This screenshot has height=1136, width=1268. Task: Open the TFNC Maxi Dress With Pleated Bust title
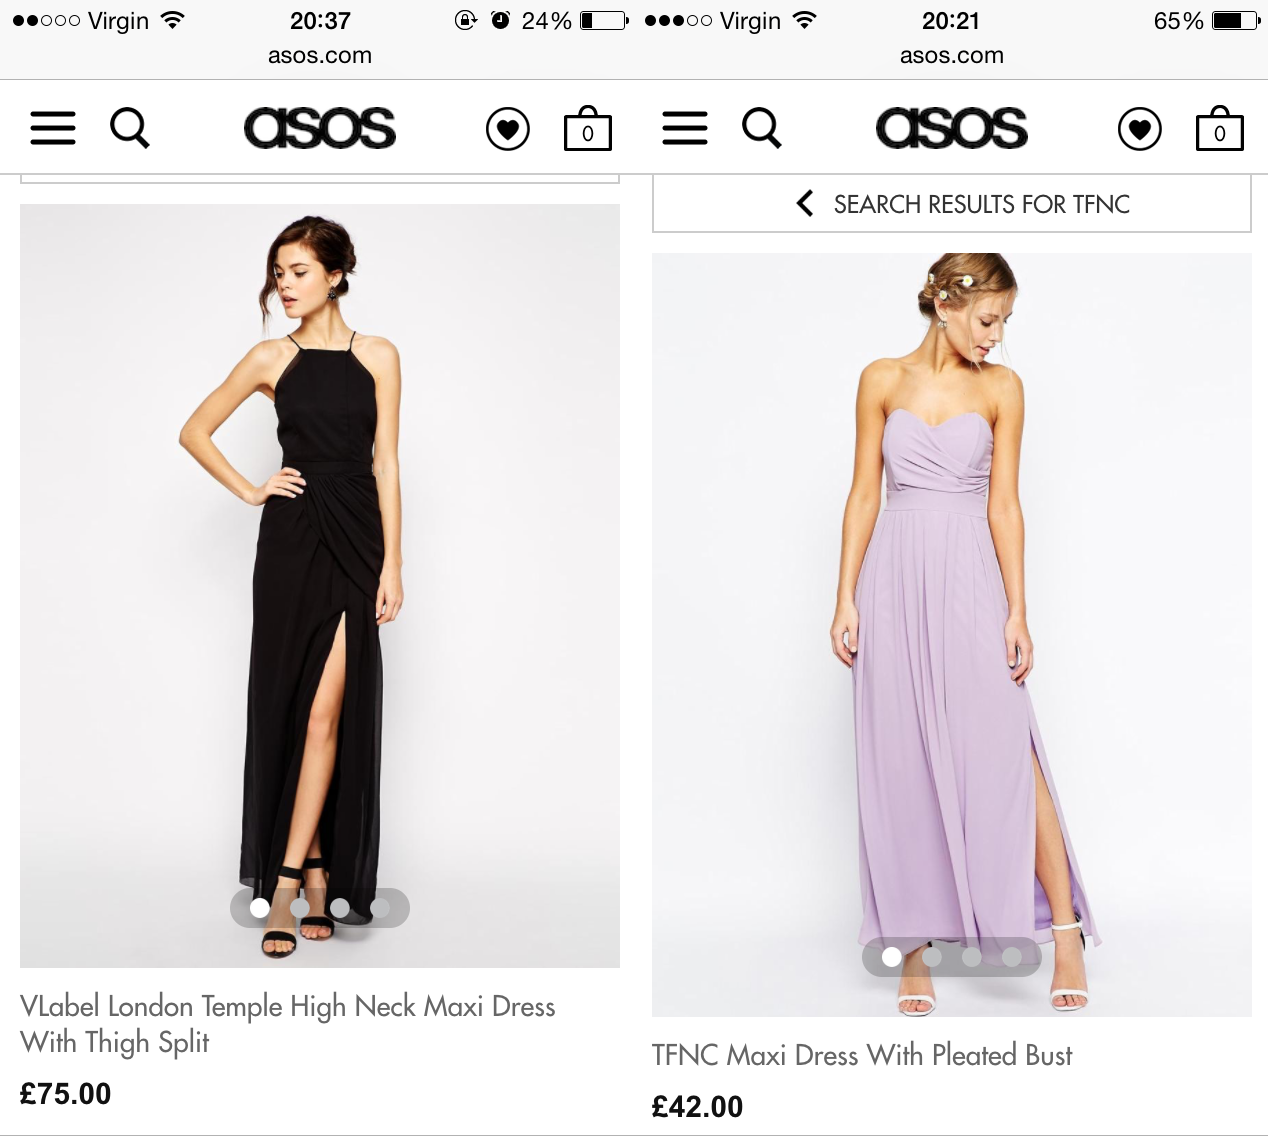pos(862,1055)
